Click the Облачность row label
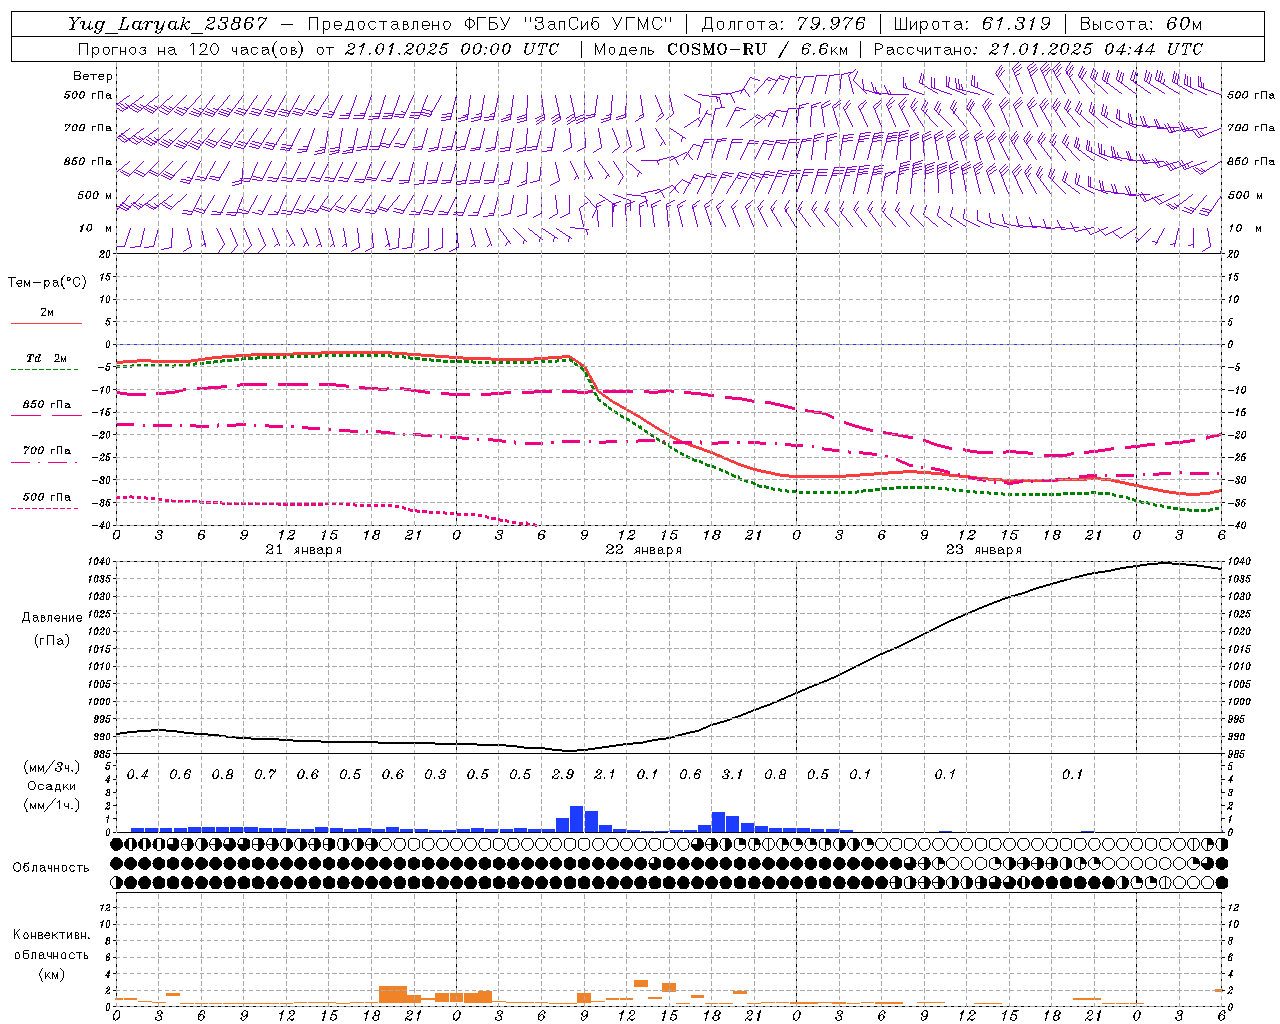Viewport: 1280px width, 1024px height. click(x=51, y=867)
